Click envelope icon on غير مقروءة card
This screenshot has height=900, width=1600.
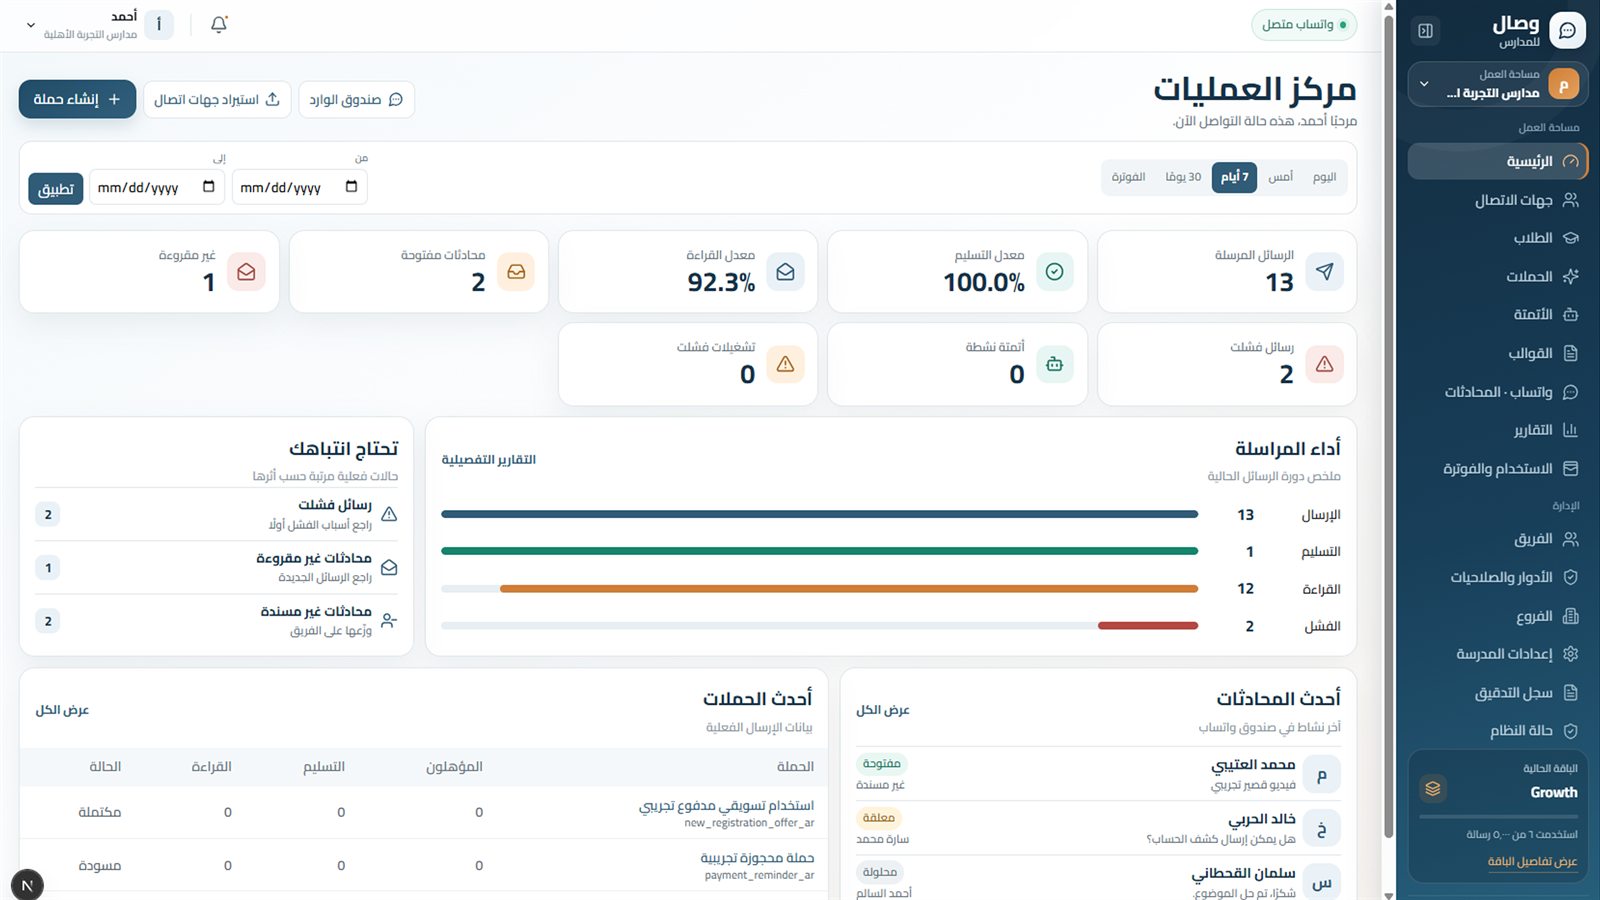coord(246,272)
